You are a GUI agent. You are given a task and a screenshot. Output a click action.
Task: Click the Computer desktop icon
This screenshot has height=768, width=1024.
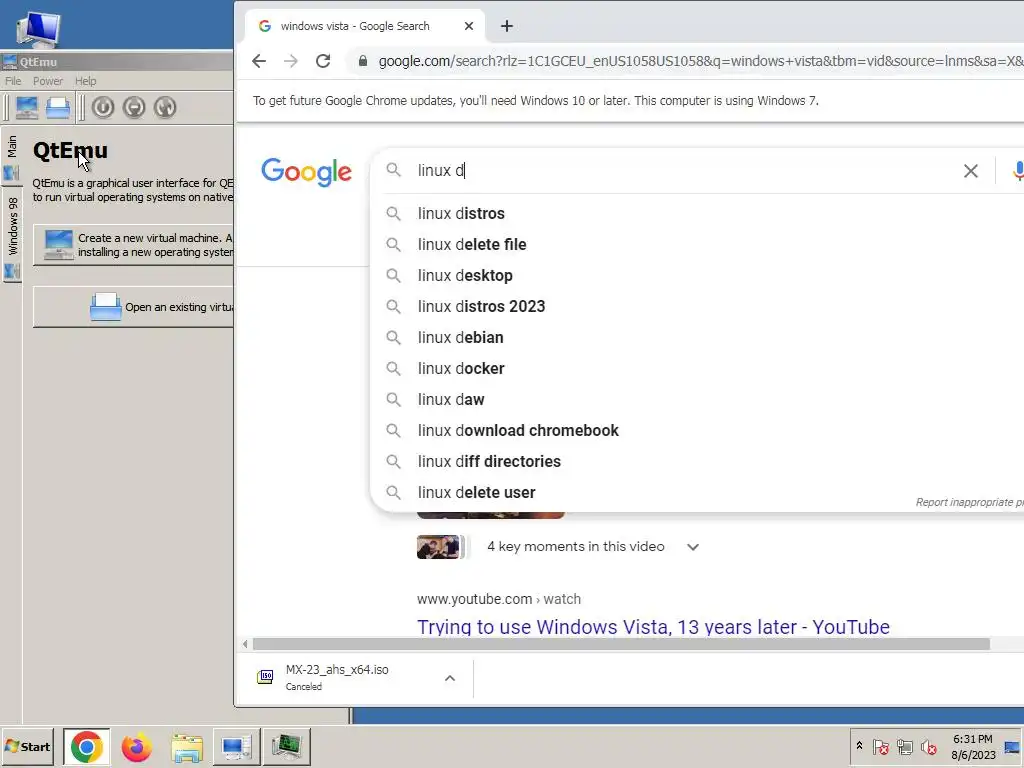(38, 29)
